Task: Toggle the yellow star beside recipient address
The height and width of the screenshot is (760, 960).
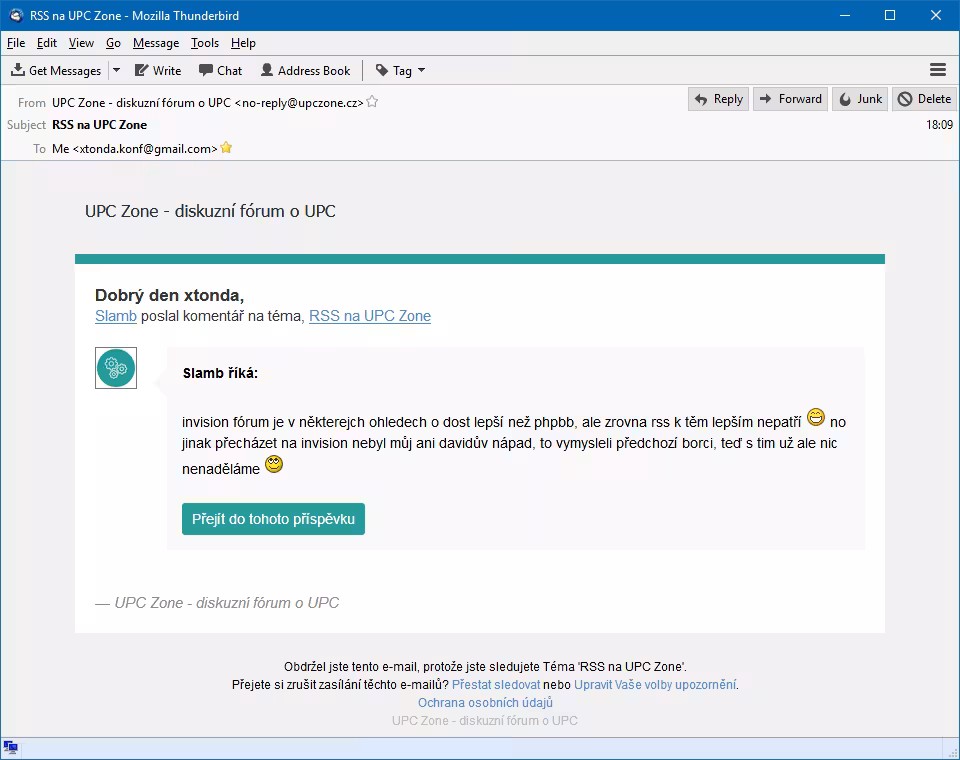Action: [x=226, y=148]
